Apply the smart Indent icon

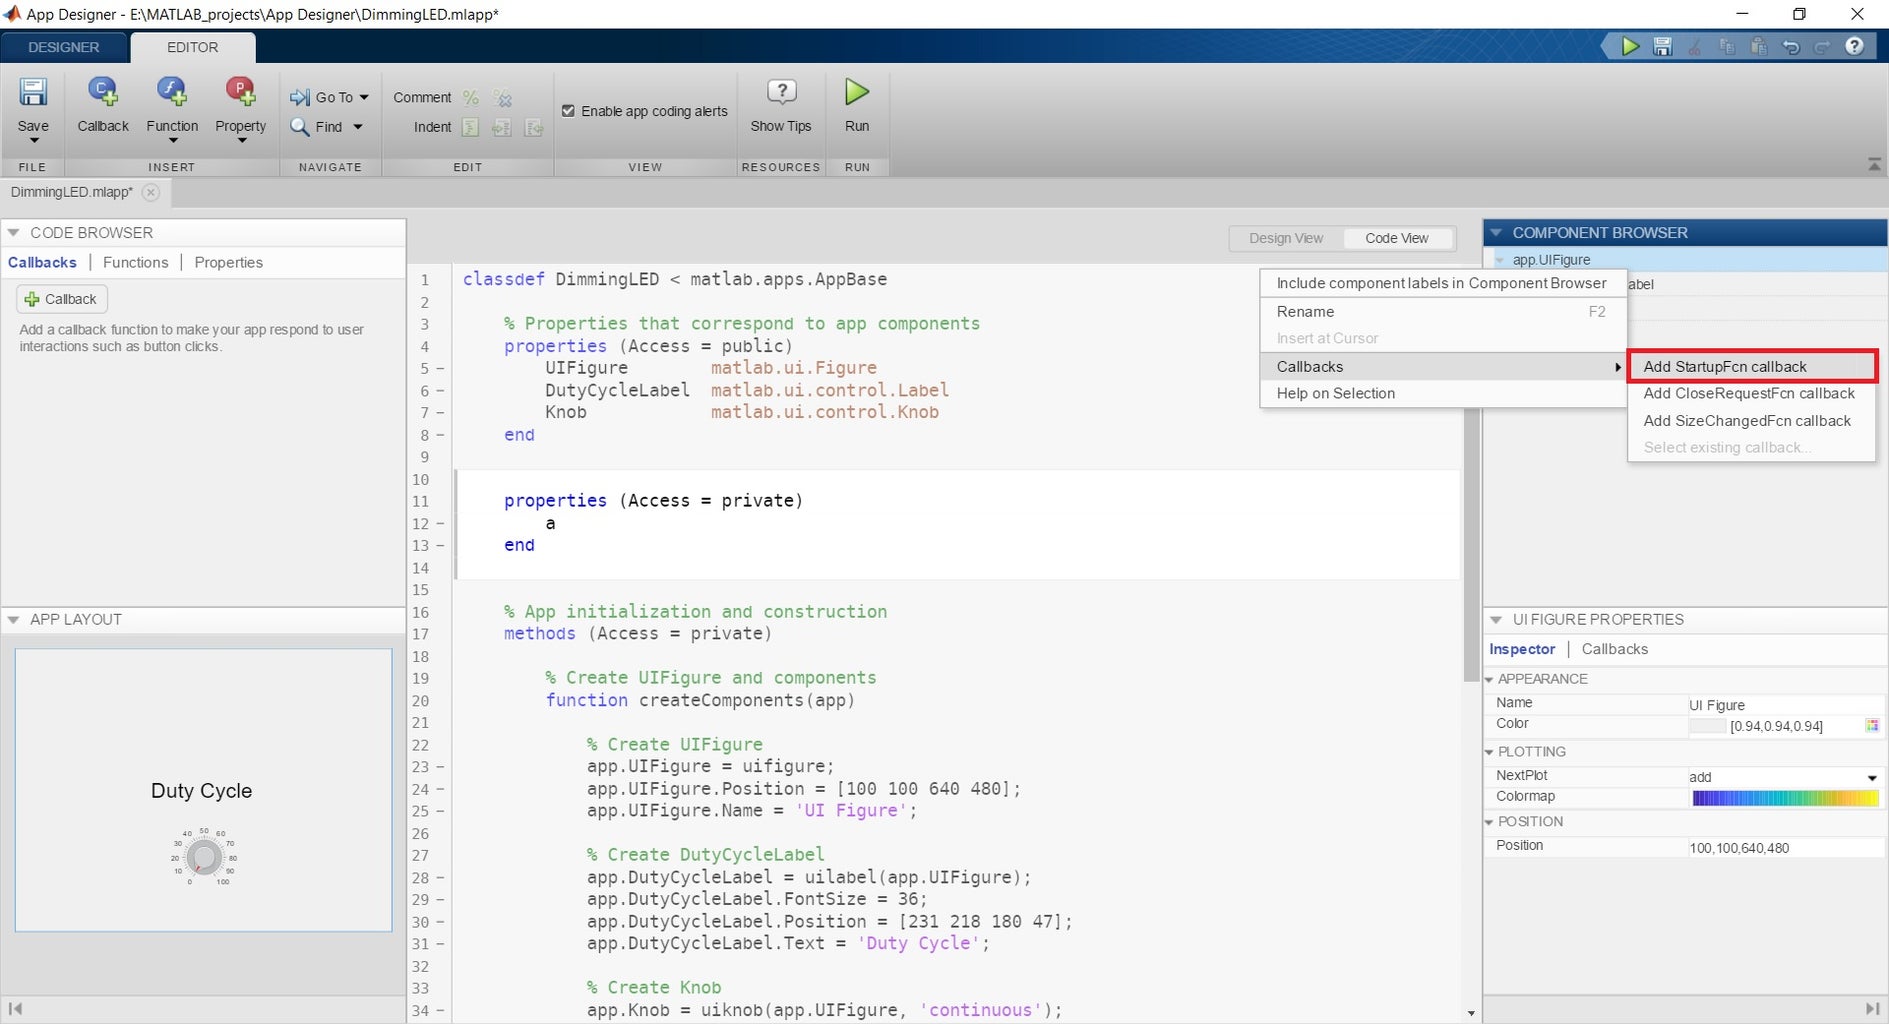point(471,127)
